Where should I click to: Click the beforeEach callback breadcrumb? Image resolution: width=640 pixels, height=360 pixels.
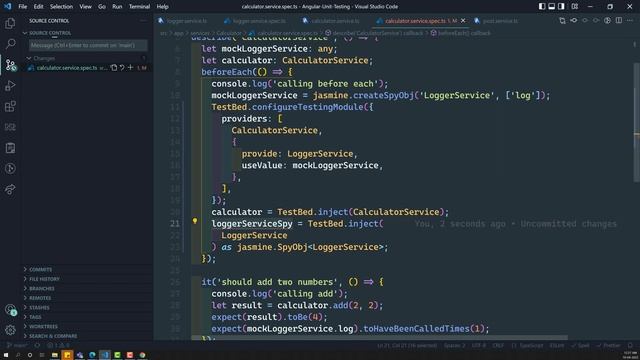pos(460,33)
